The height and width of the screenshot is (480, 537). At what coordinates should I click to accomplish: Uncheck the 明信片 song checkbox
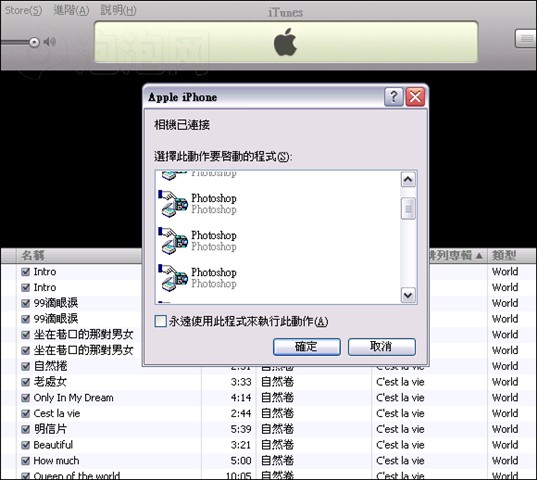[25, 429]
